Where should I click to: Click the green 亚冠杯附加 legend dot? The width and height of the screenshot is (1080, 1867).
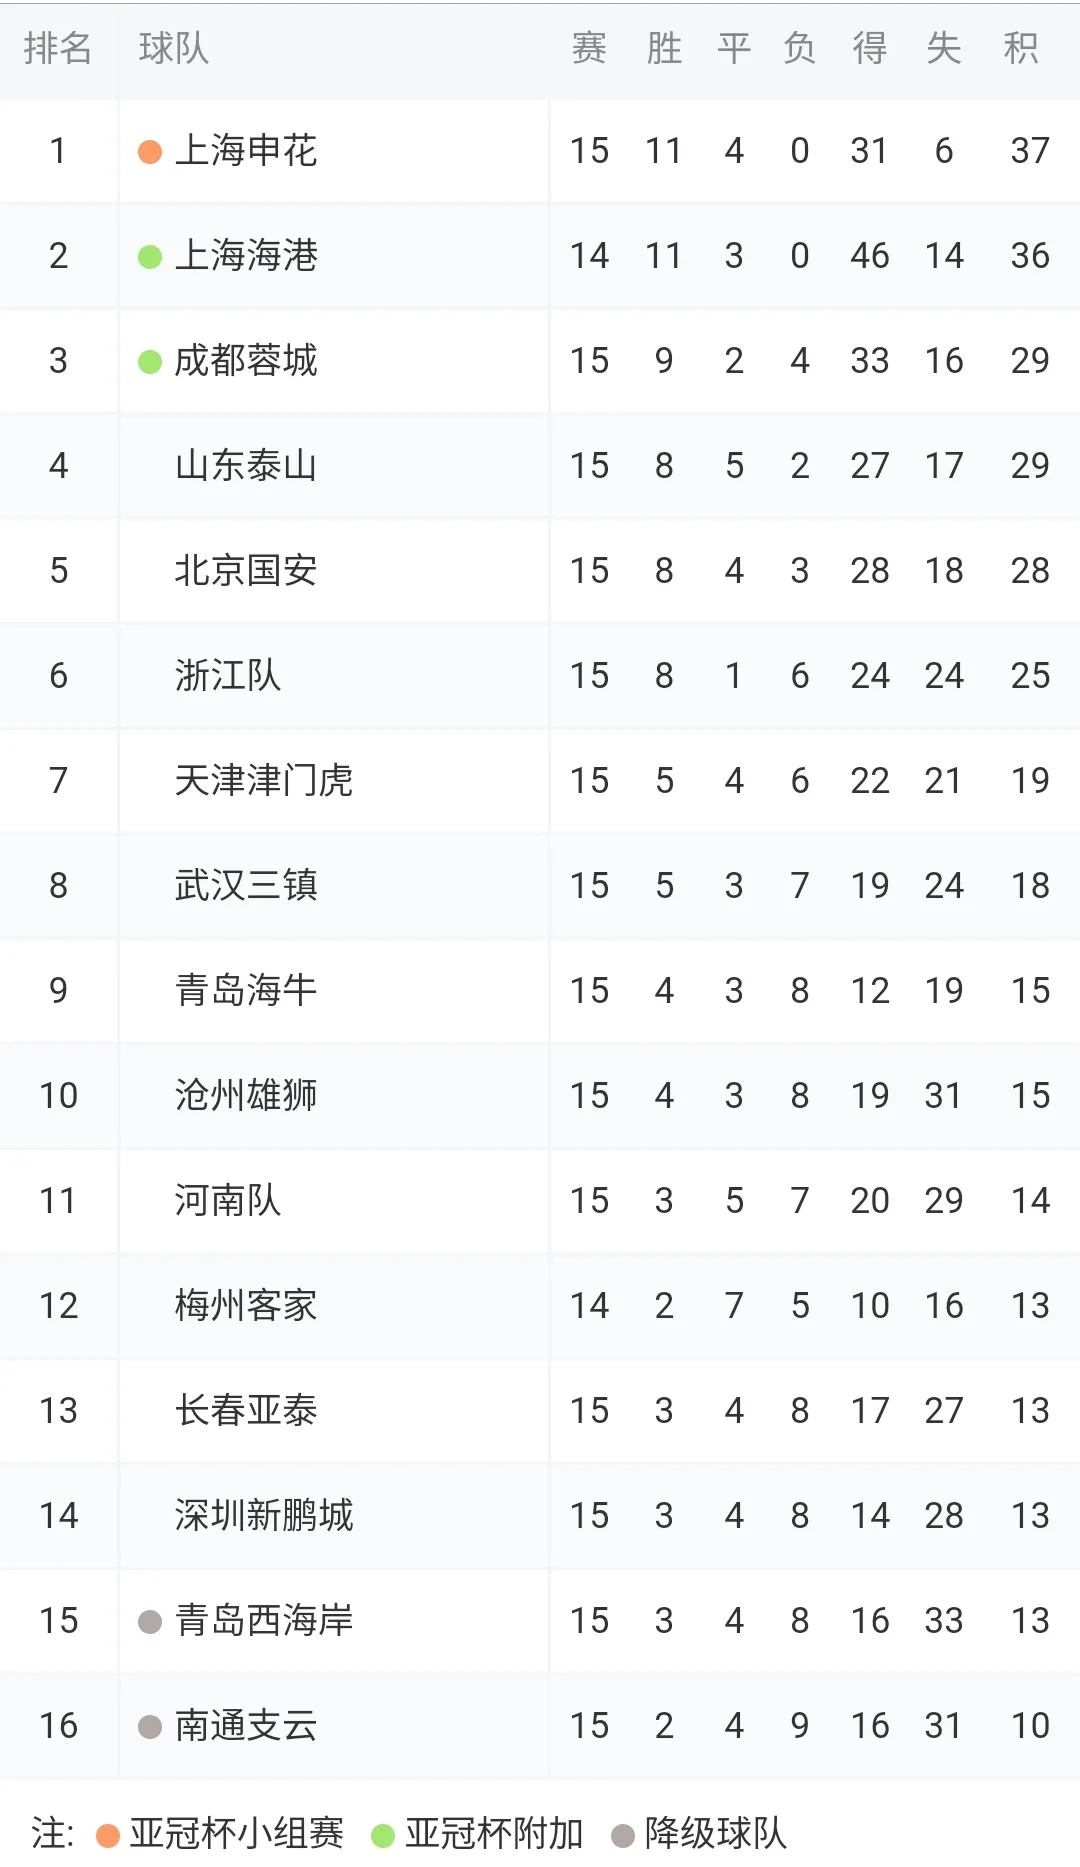point(383,1835)
